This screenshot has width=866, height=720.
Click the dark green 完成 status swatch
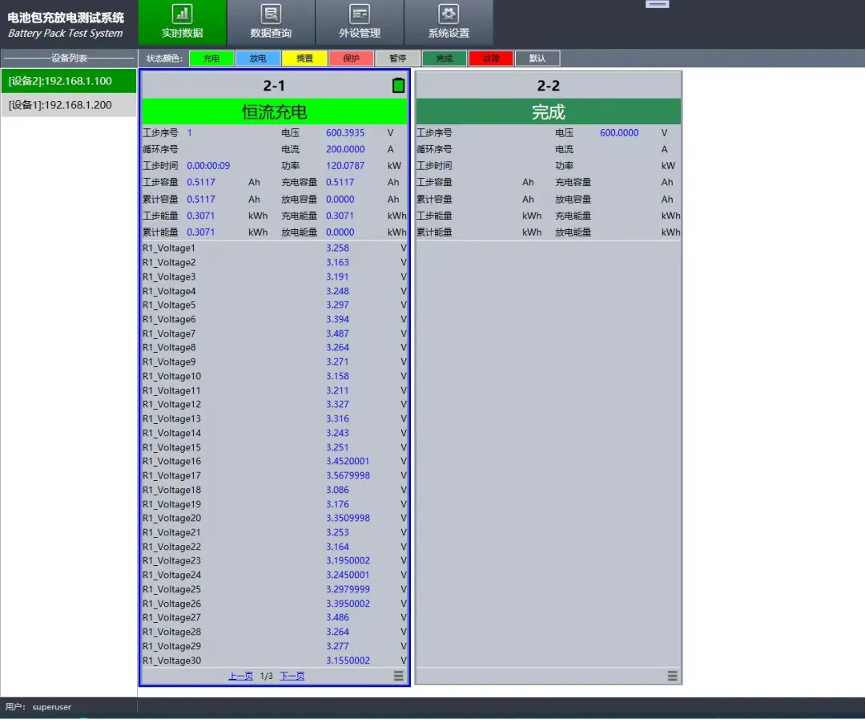point(444,59)
